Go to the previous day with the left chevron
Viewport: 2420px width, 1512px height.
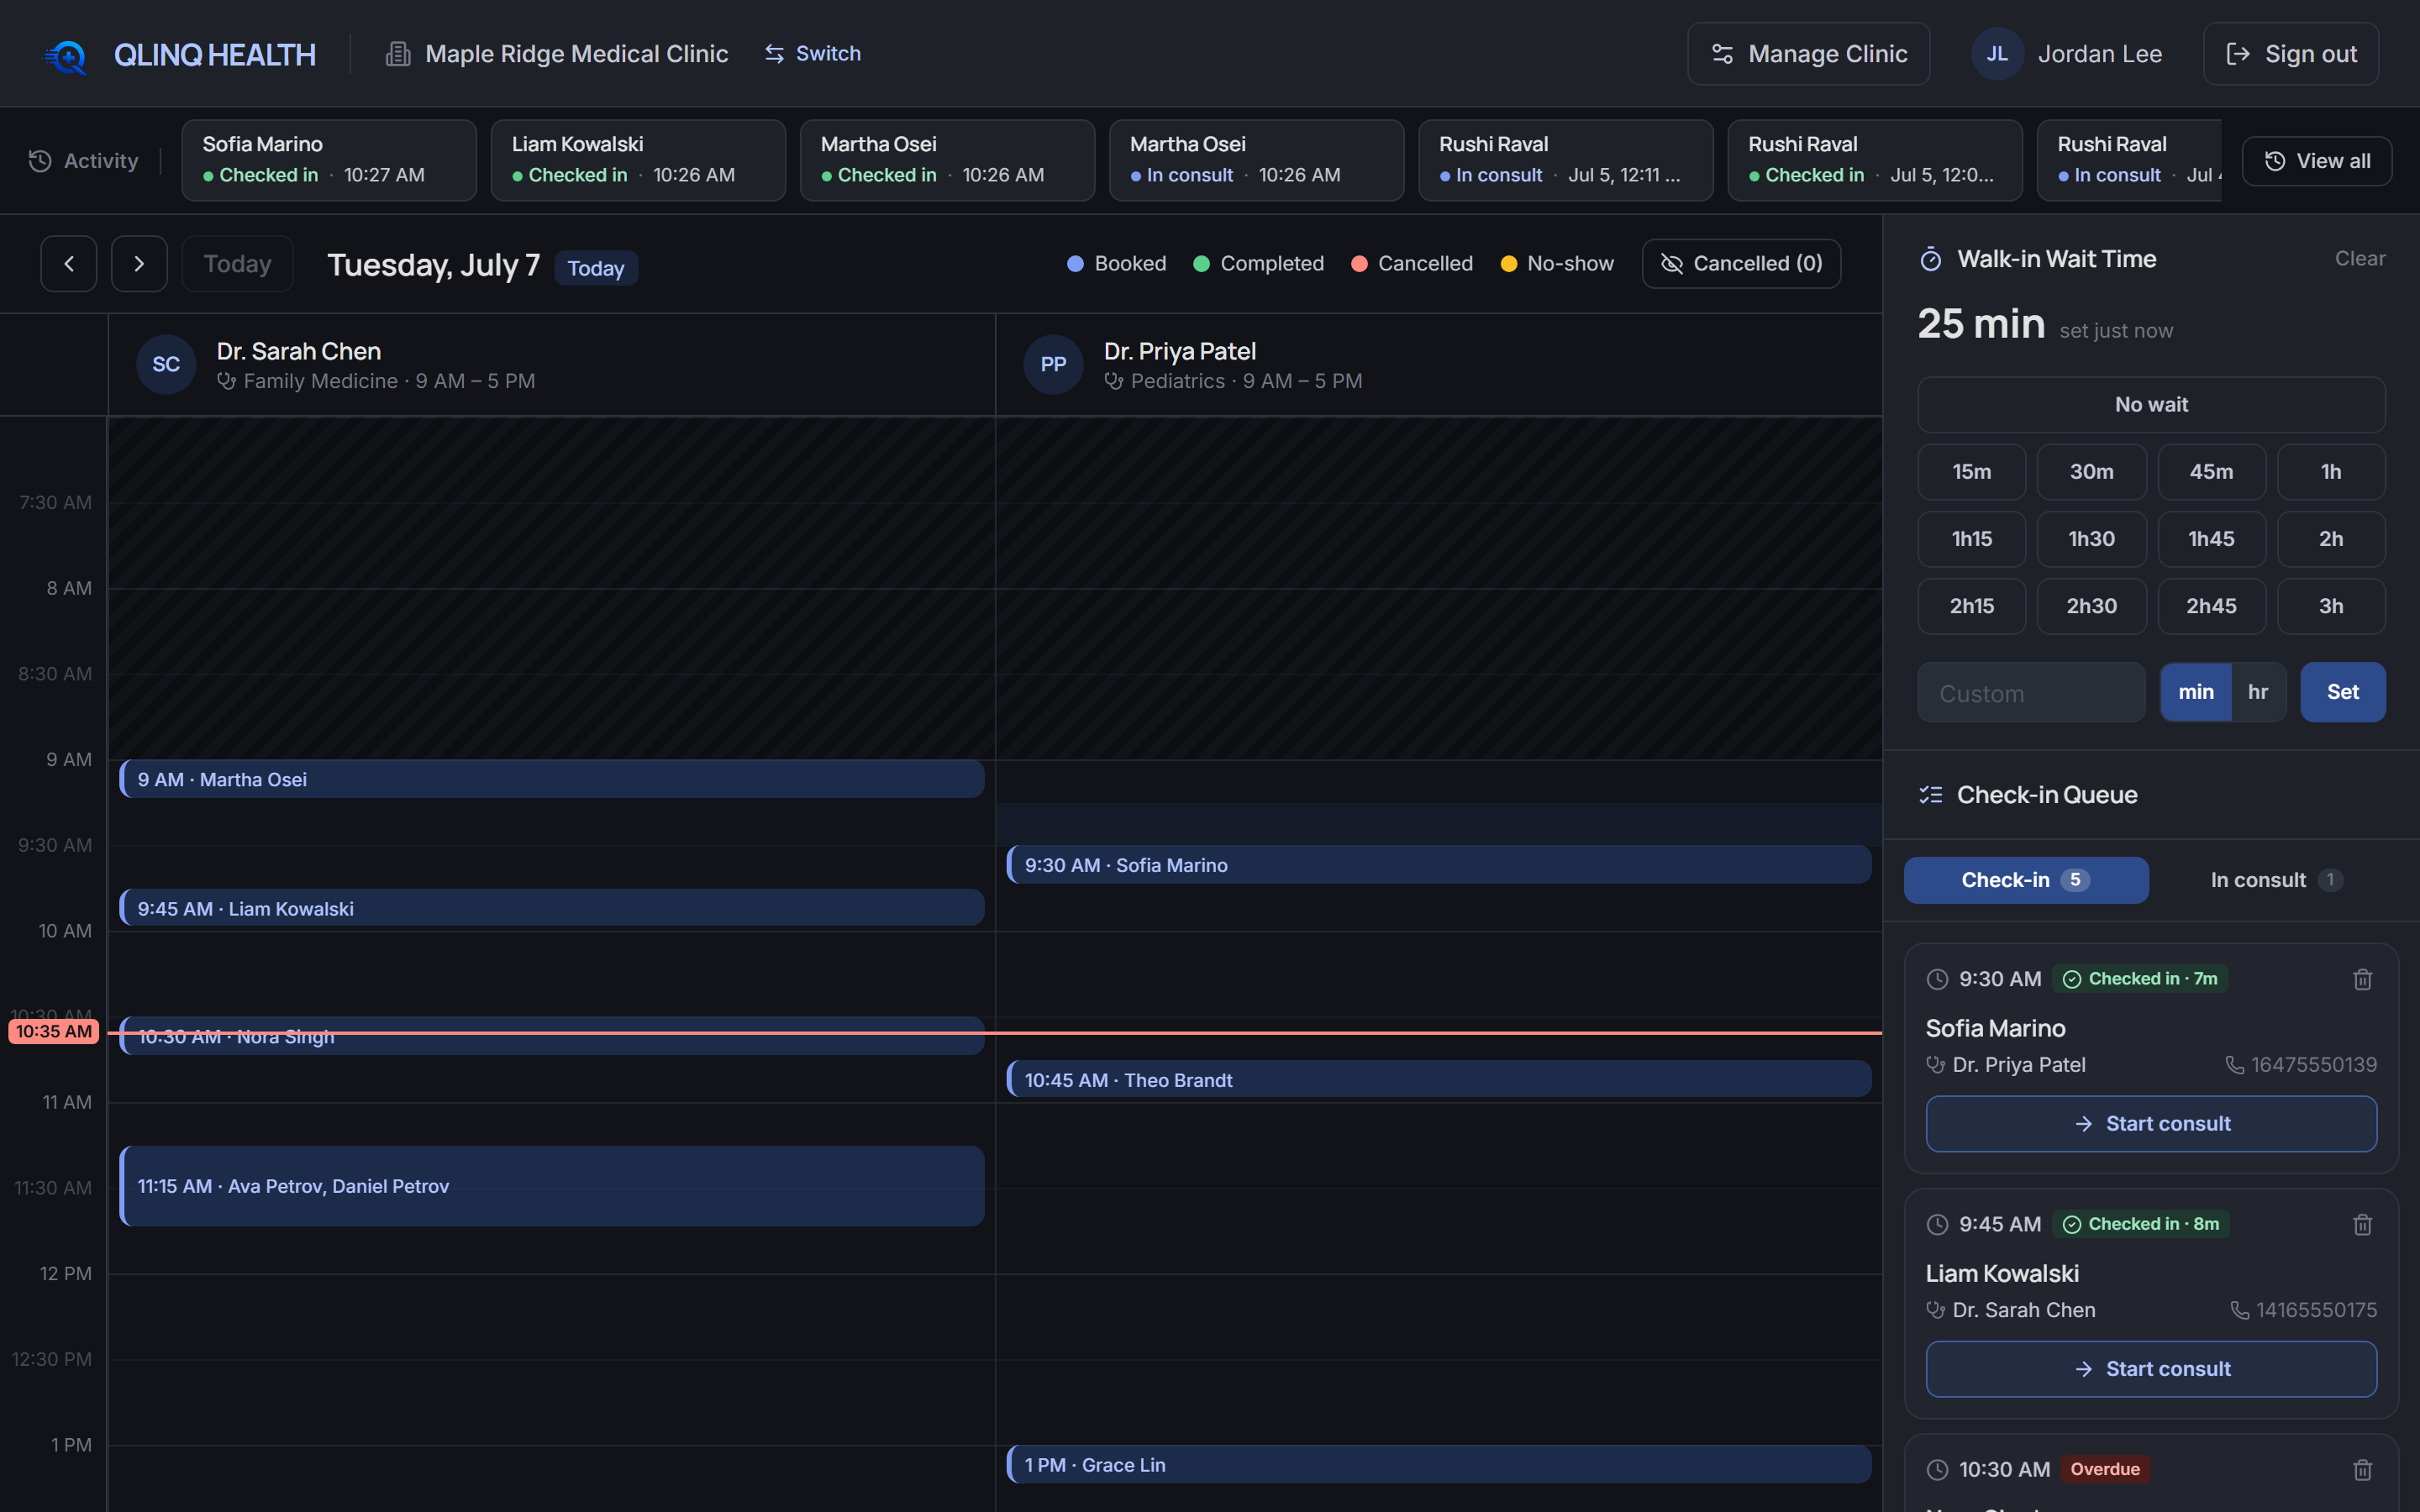(x=69, y=264)
